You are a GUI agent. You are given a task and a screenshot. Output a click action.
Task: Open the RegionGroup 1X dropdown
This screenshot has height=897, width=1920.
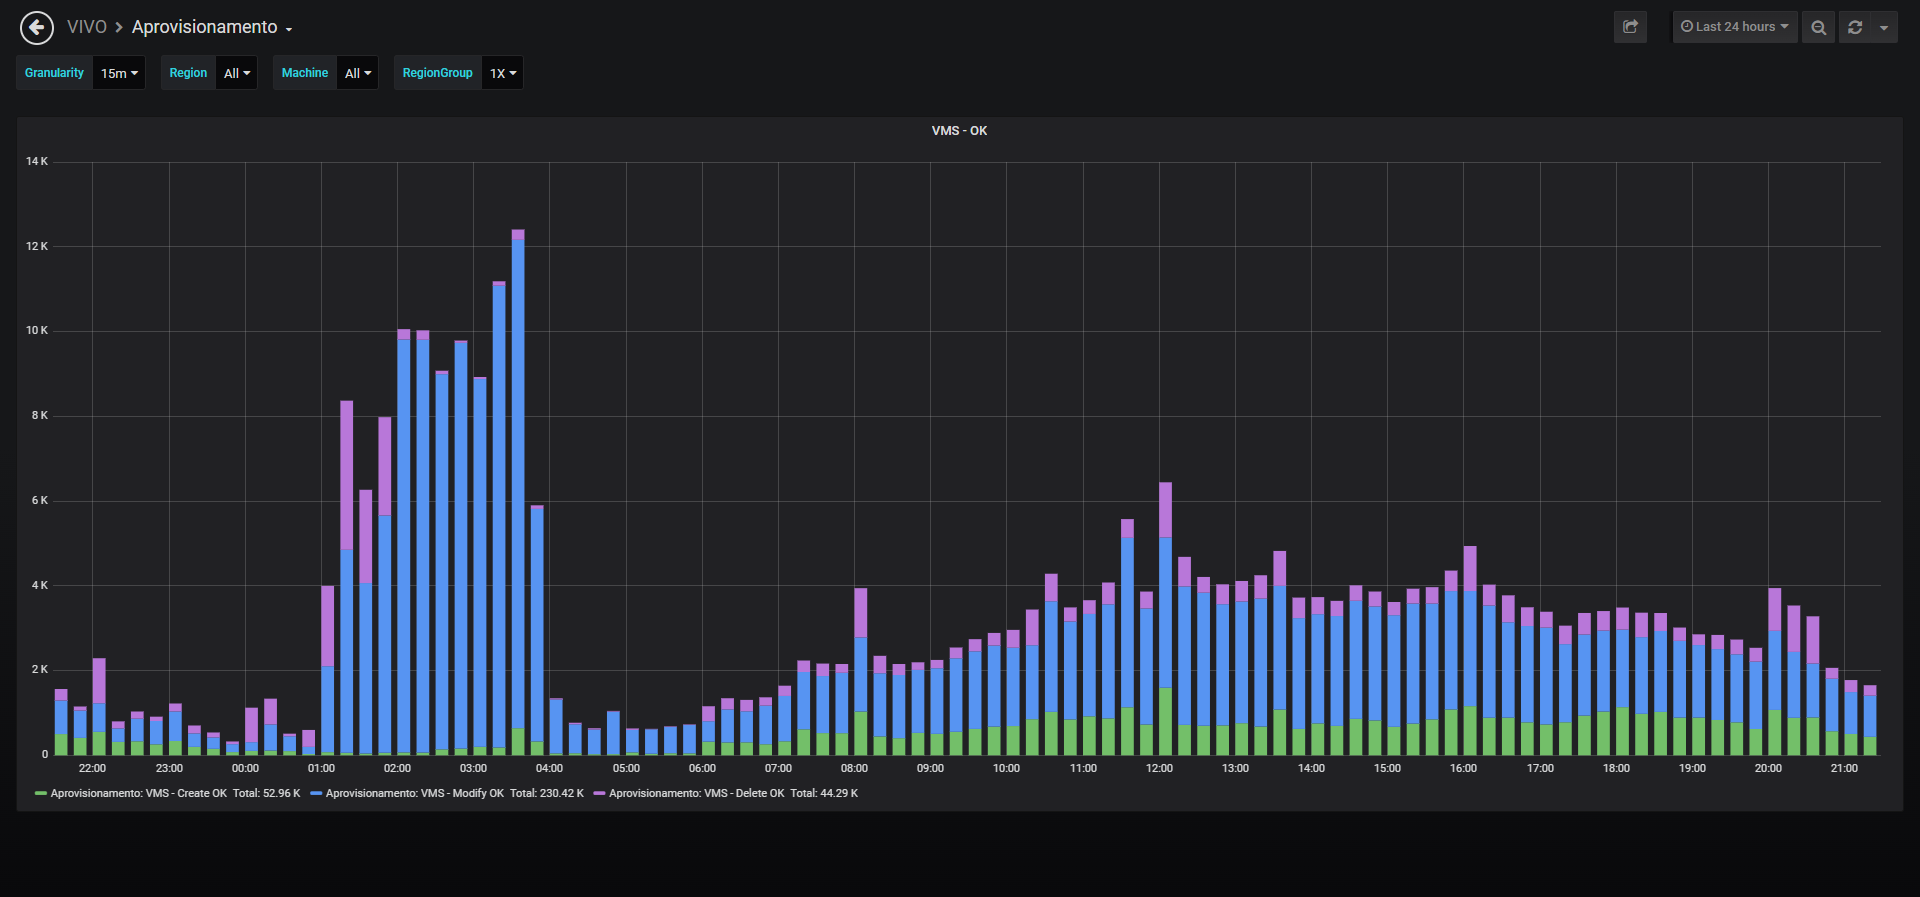[x=502, y=73]
